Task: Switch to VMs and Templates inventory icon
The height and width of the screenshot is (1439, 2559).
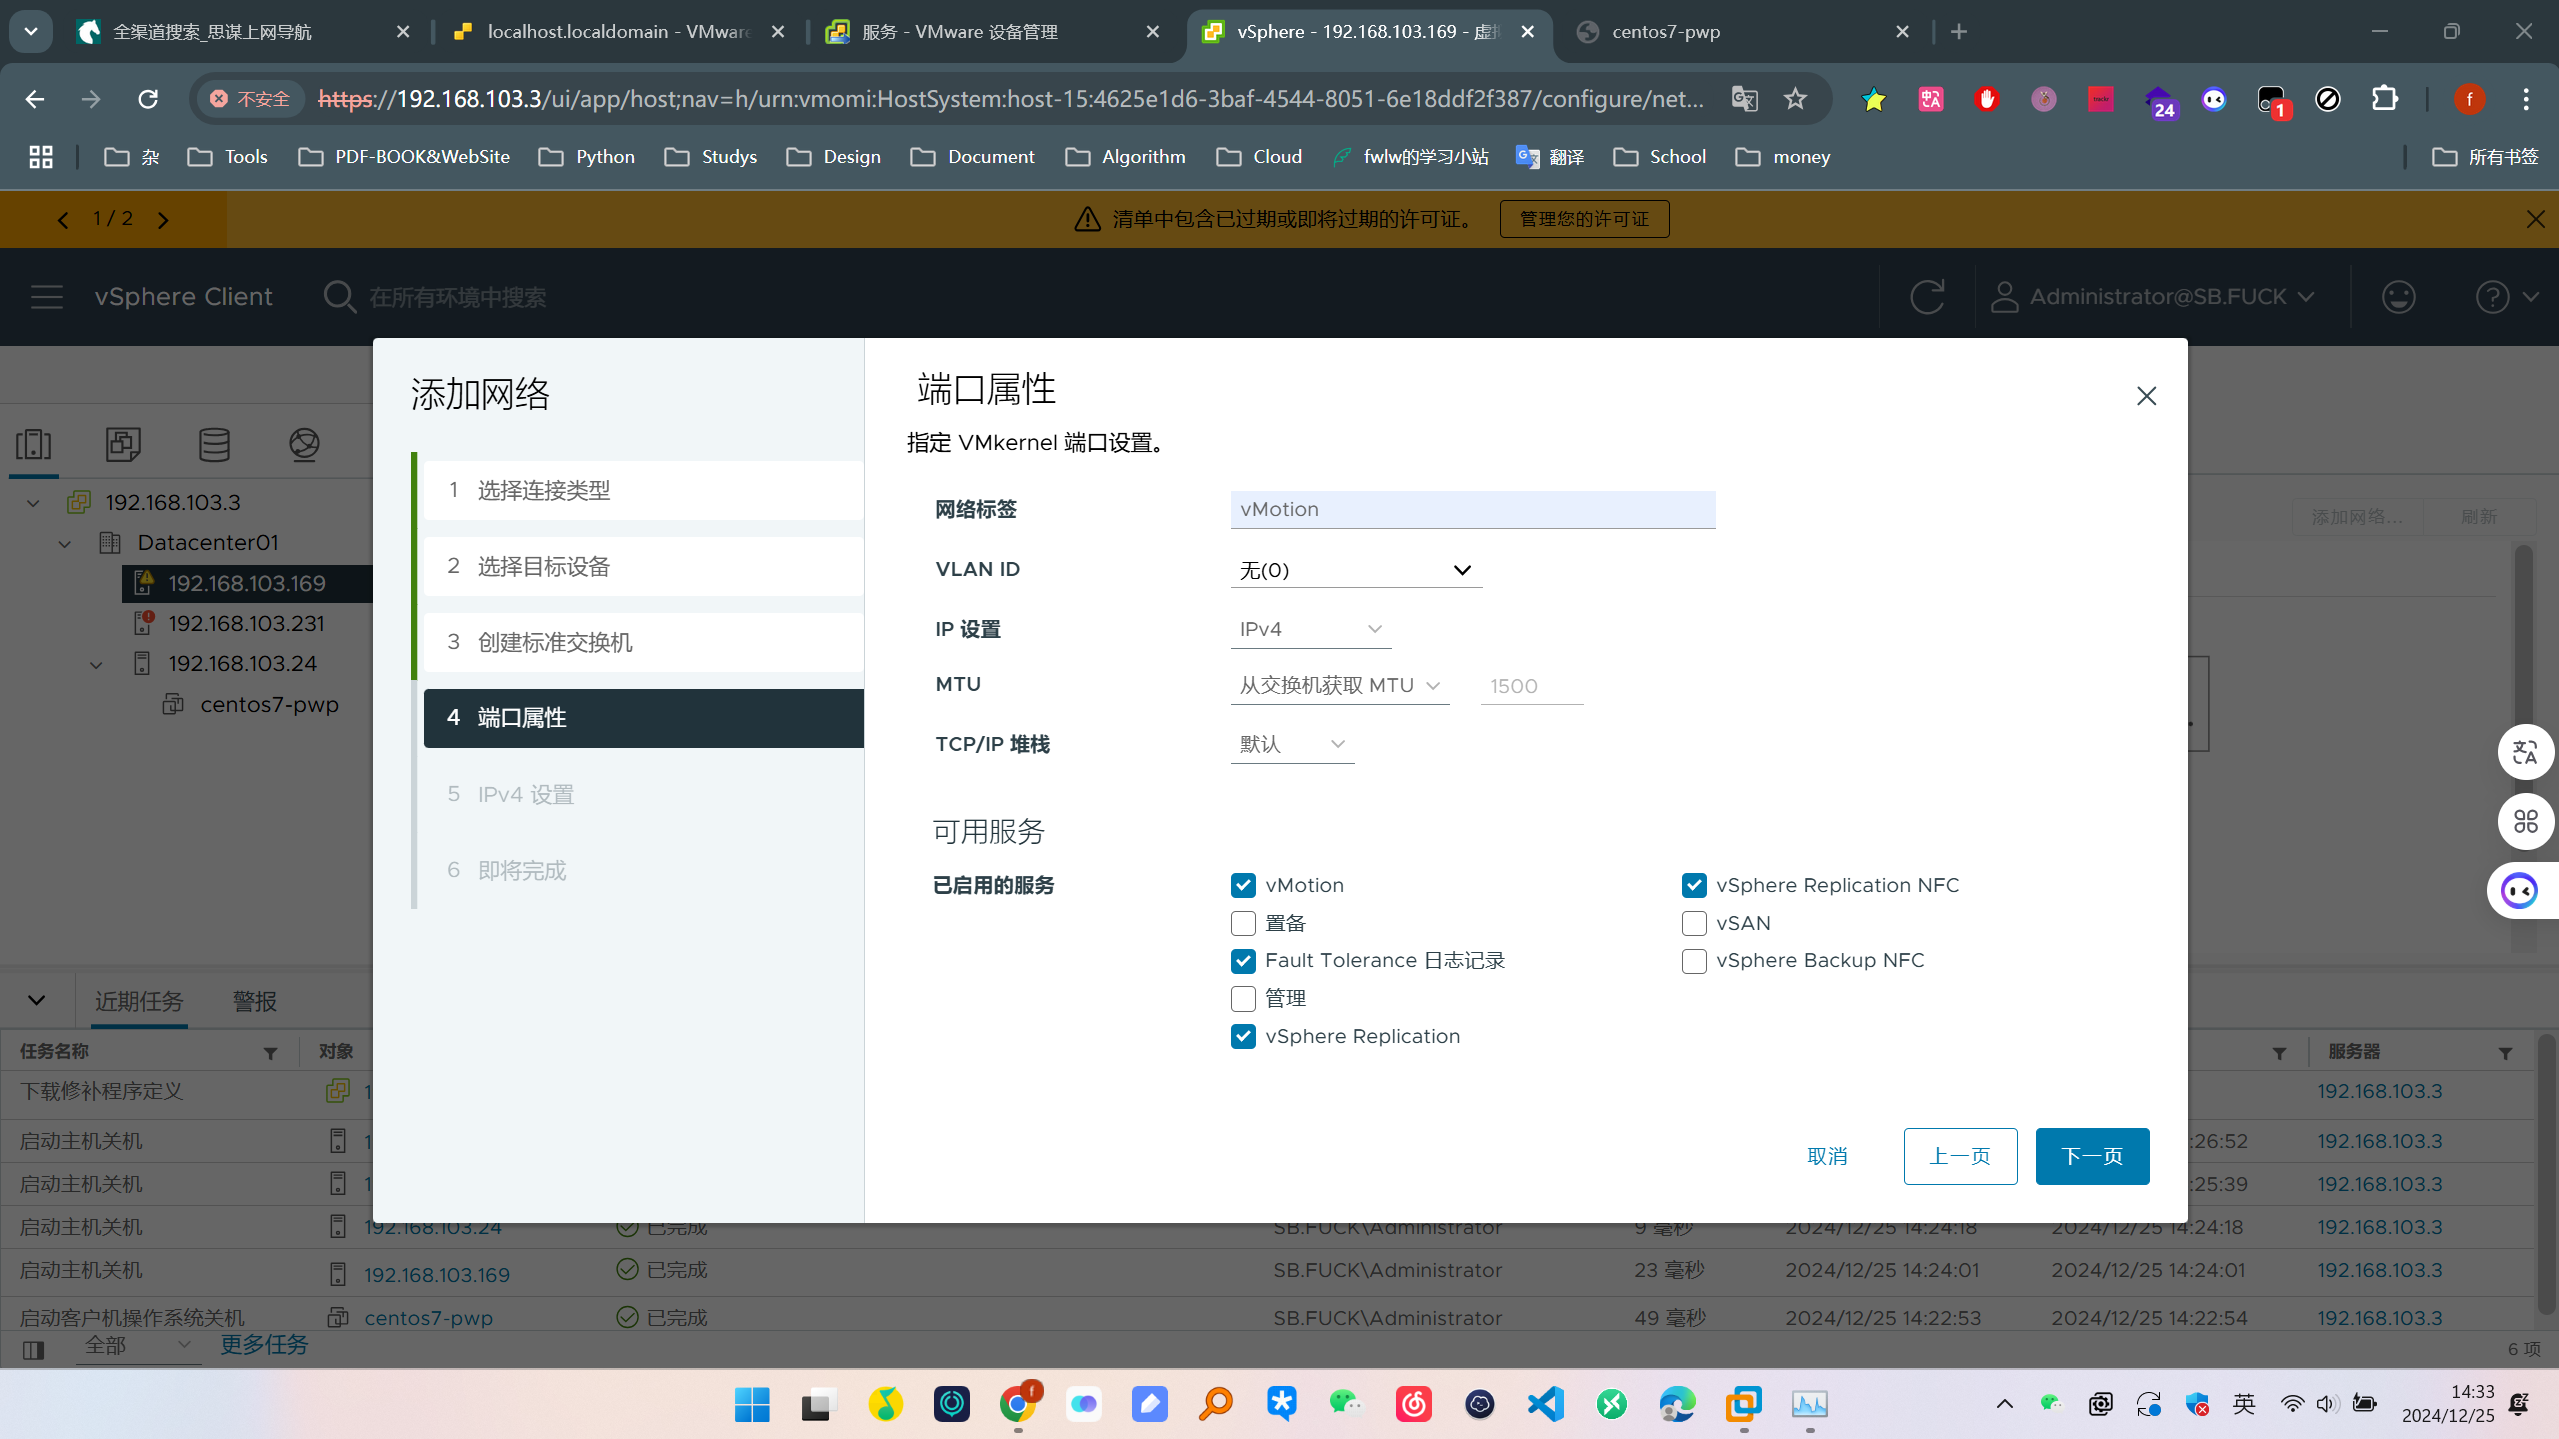Action: [123, 444]
